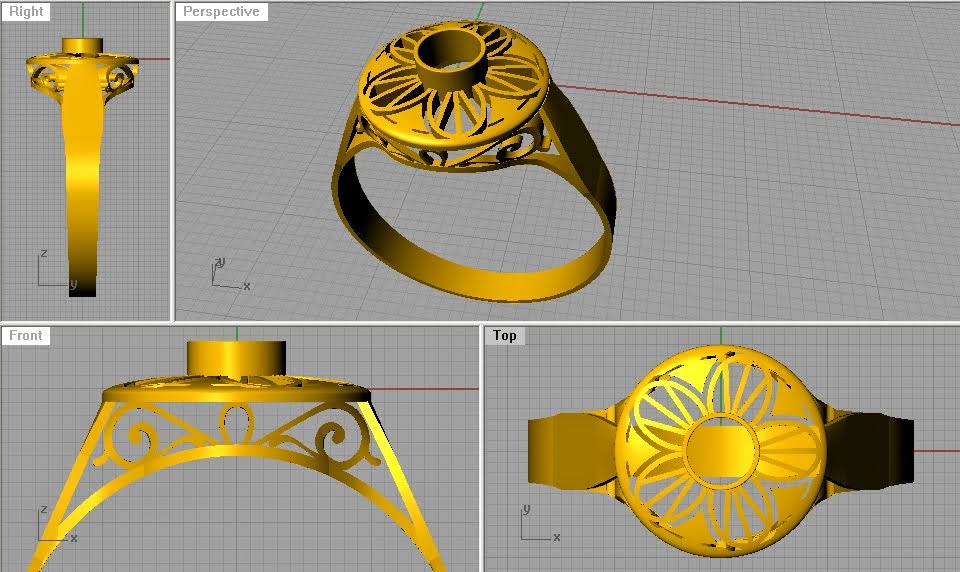Image resolution: width=960 pixels, height=572 pixels.
Task: Click the scroll filigree in Front viewport
Action: (x=236, y=436)
